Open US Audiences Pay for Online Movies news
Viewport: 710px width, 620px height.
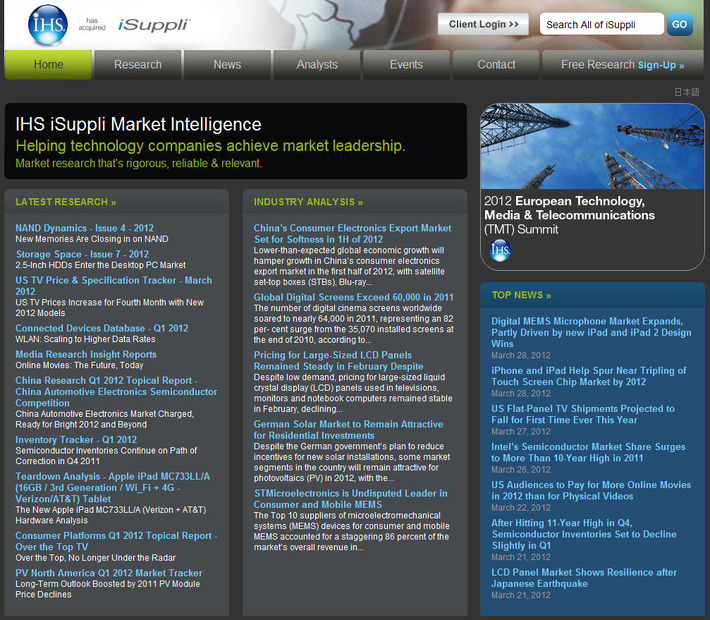[x=591, y=490]
